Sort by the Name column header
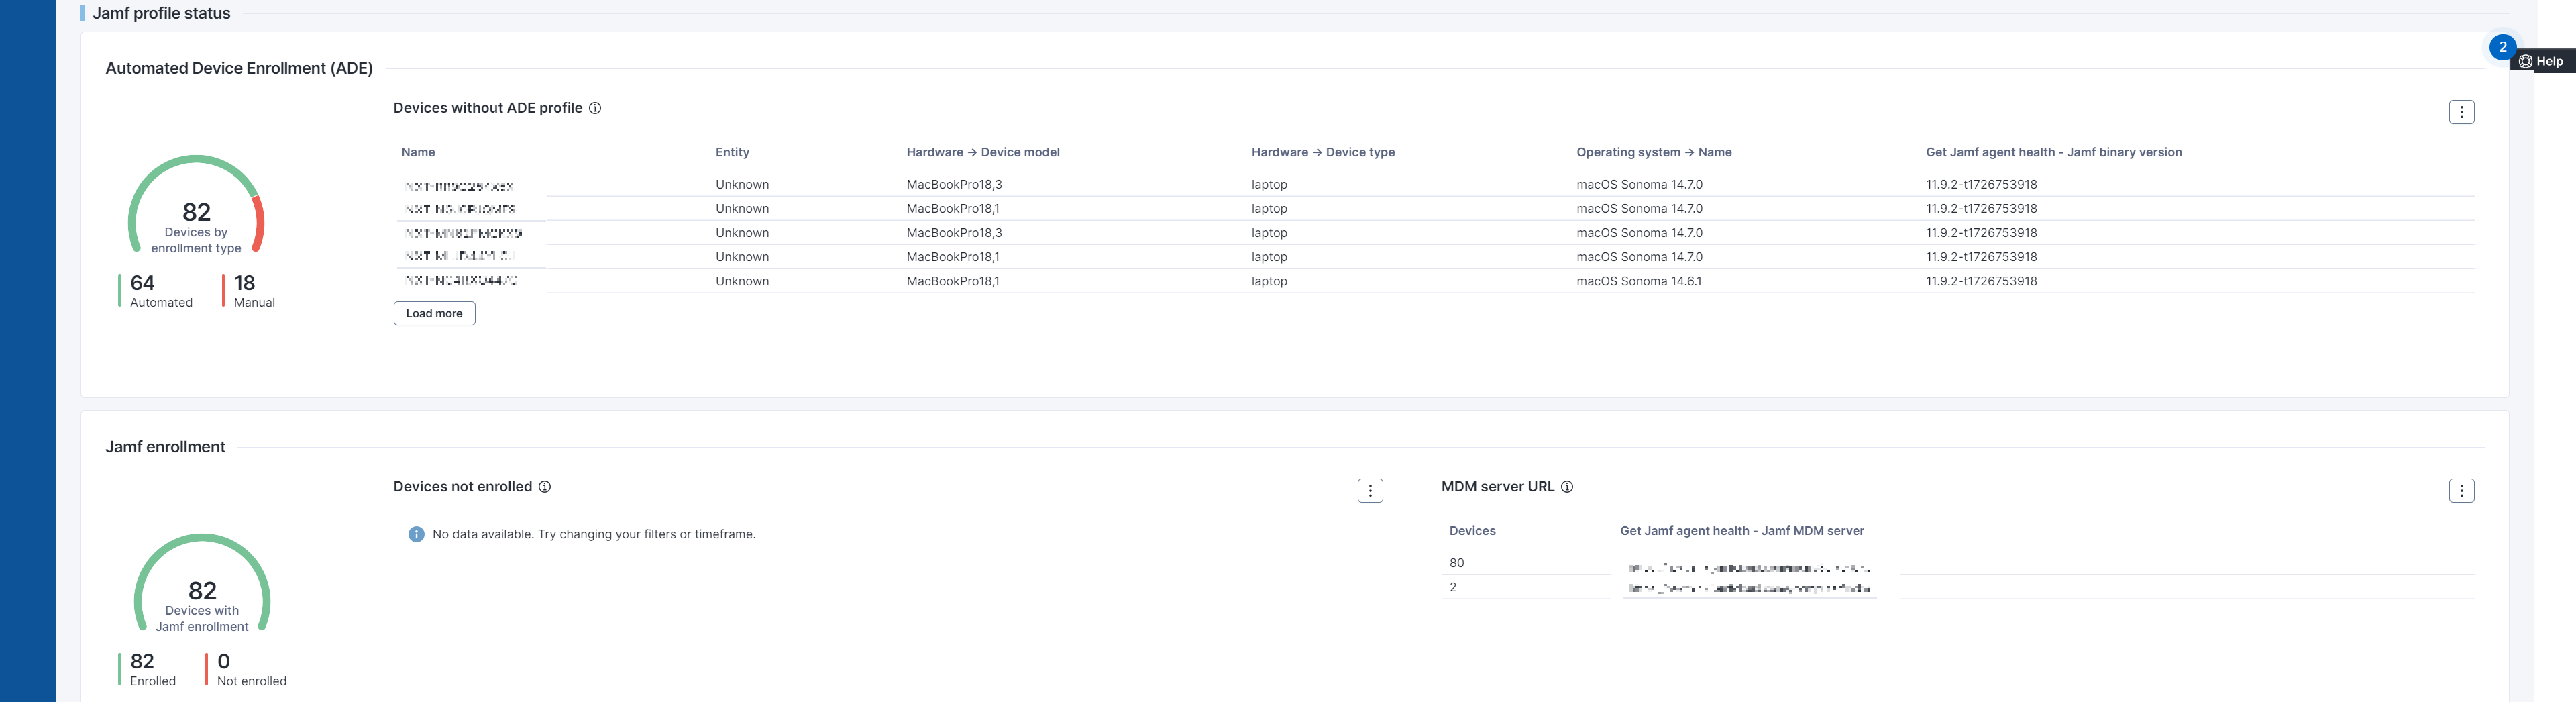This screenshot has width=2576, height=702. click(x=418, y=153)
